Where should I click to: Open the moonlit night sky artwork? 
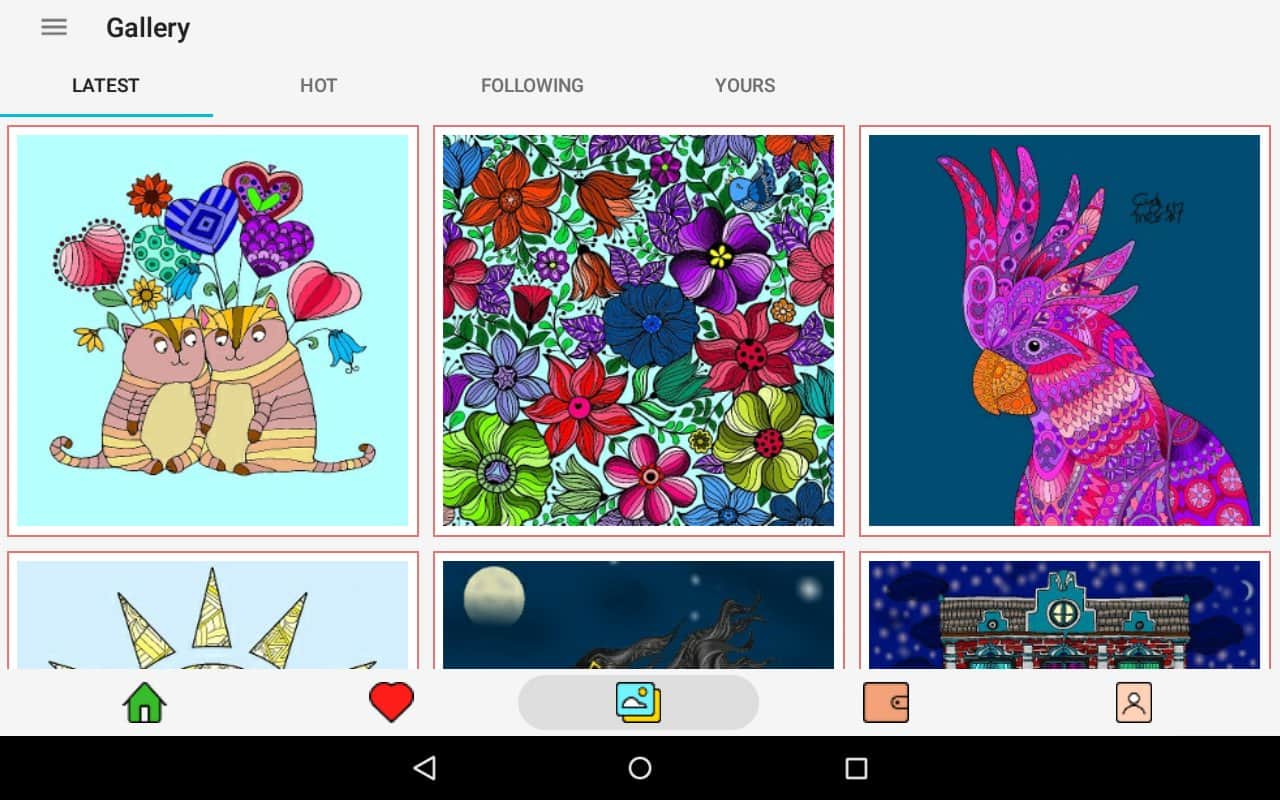(x=639, y=610)
